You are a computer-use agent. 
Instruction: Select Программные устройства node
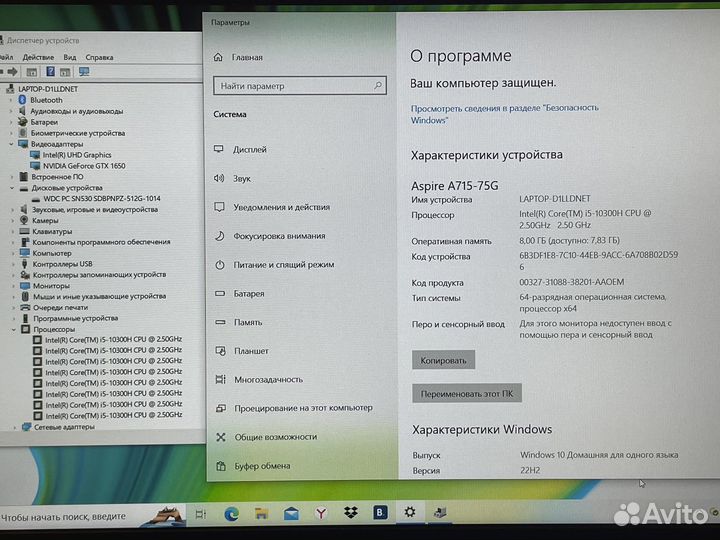tap(76, 318)
